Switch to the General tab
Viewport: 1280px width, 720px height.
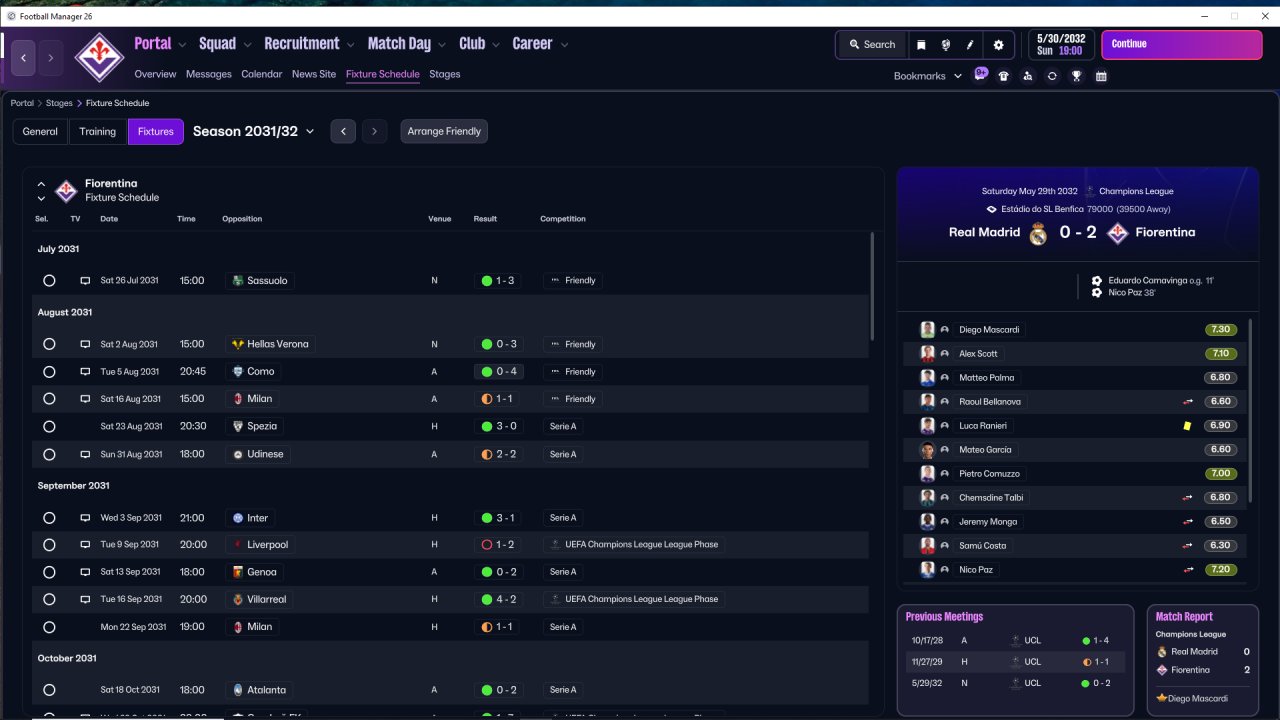click(41, 132)
